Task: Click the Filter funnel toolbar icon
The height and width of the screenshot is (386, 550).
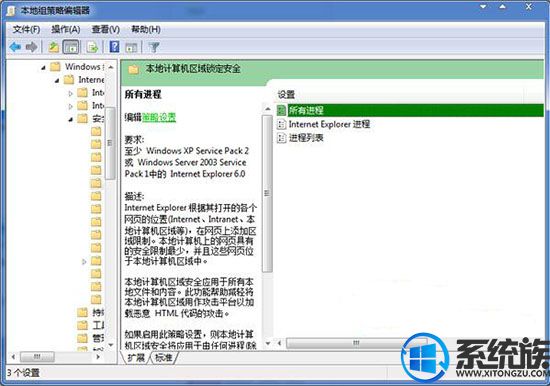Action: coord(154,47)
